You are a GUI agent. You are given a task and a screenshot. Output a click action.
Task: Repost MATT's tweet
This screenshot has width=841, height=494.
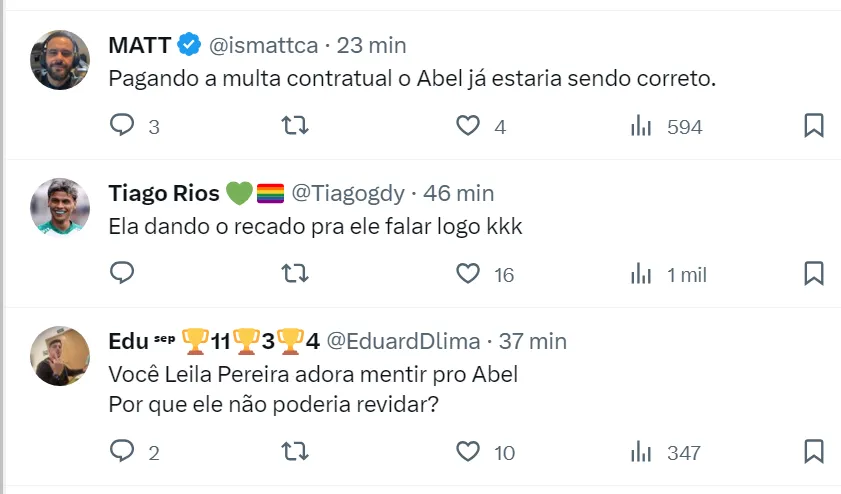pos(295,126)
